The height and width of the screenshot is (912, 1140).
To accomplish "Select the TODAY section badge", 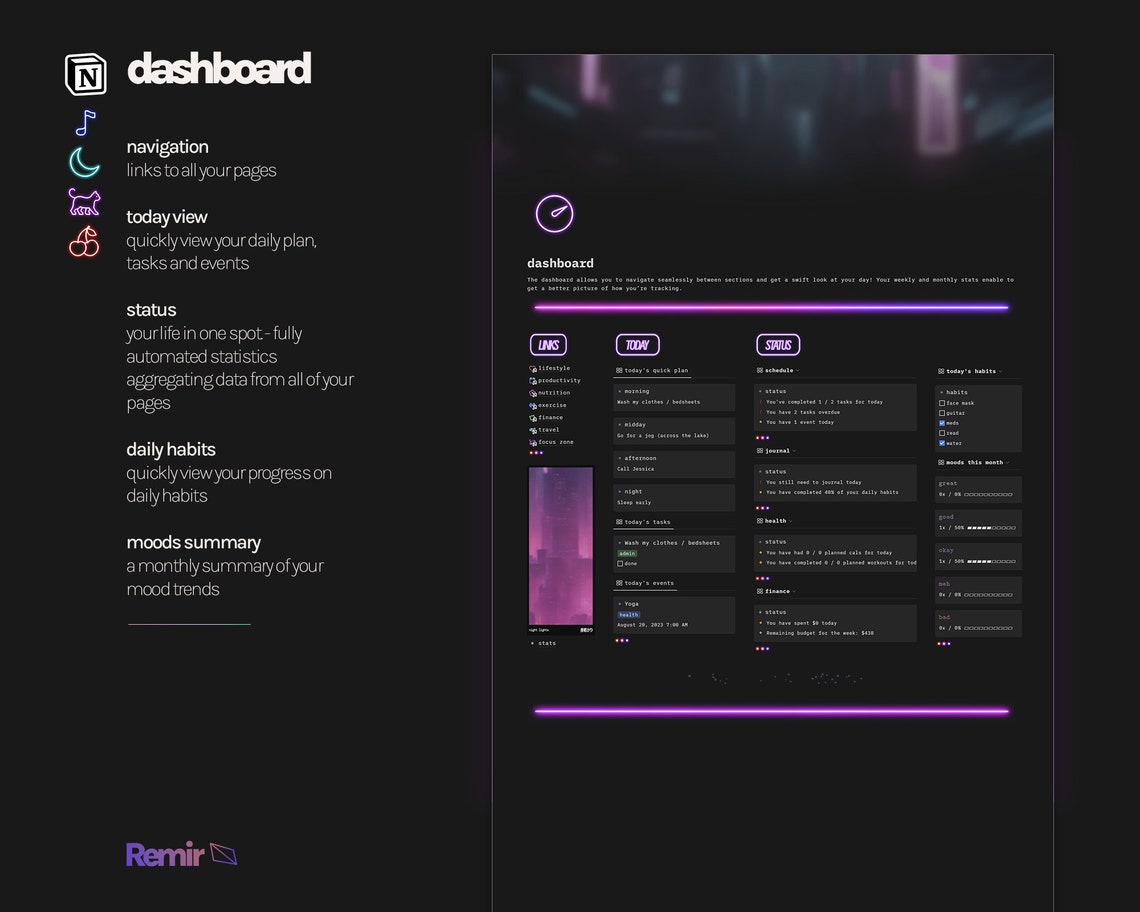I will (637, 344).
